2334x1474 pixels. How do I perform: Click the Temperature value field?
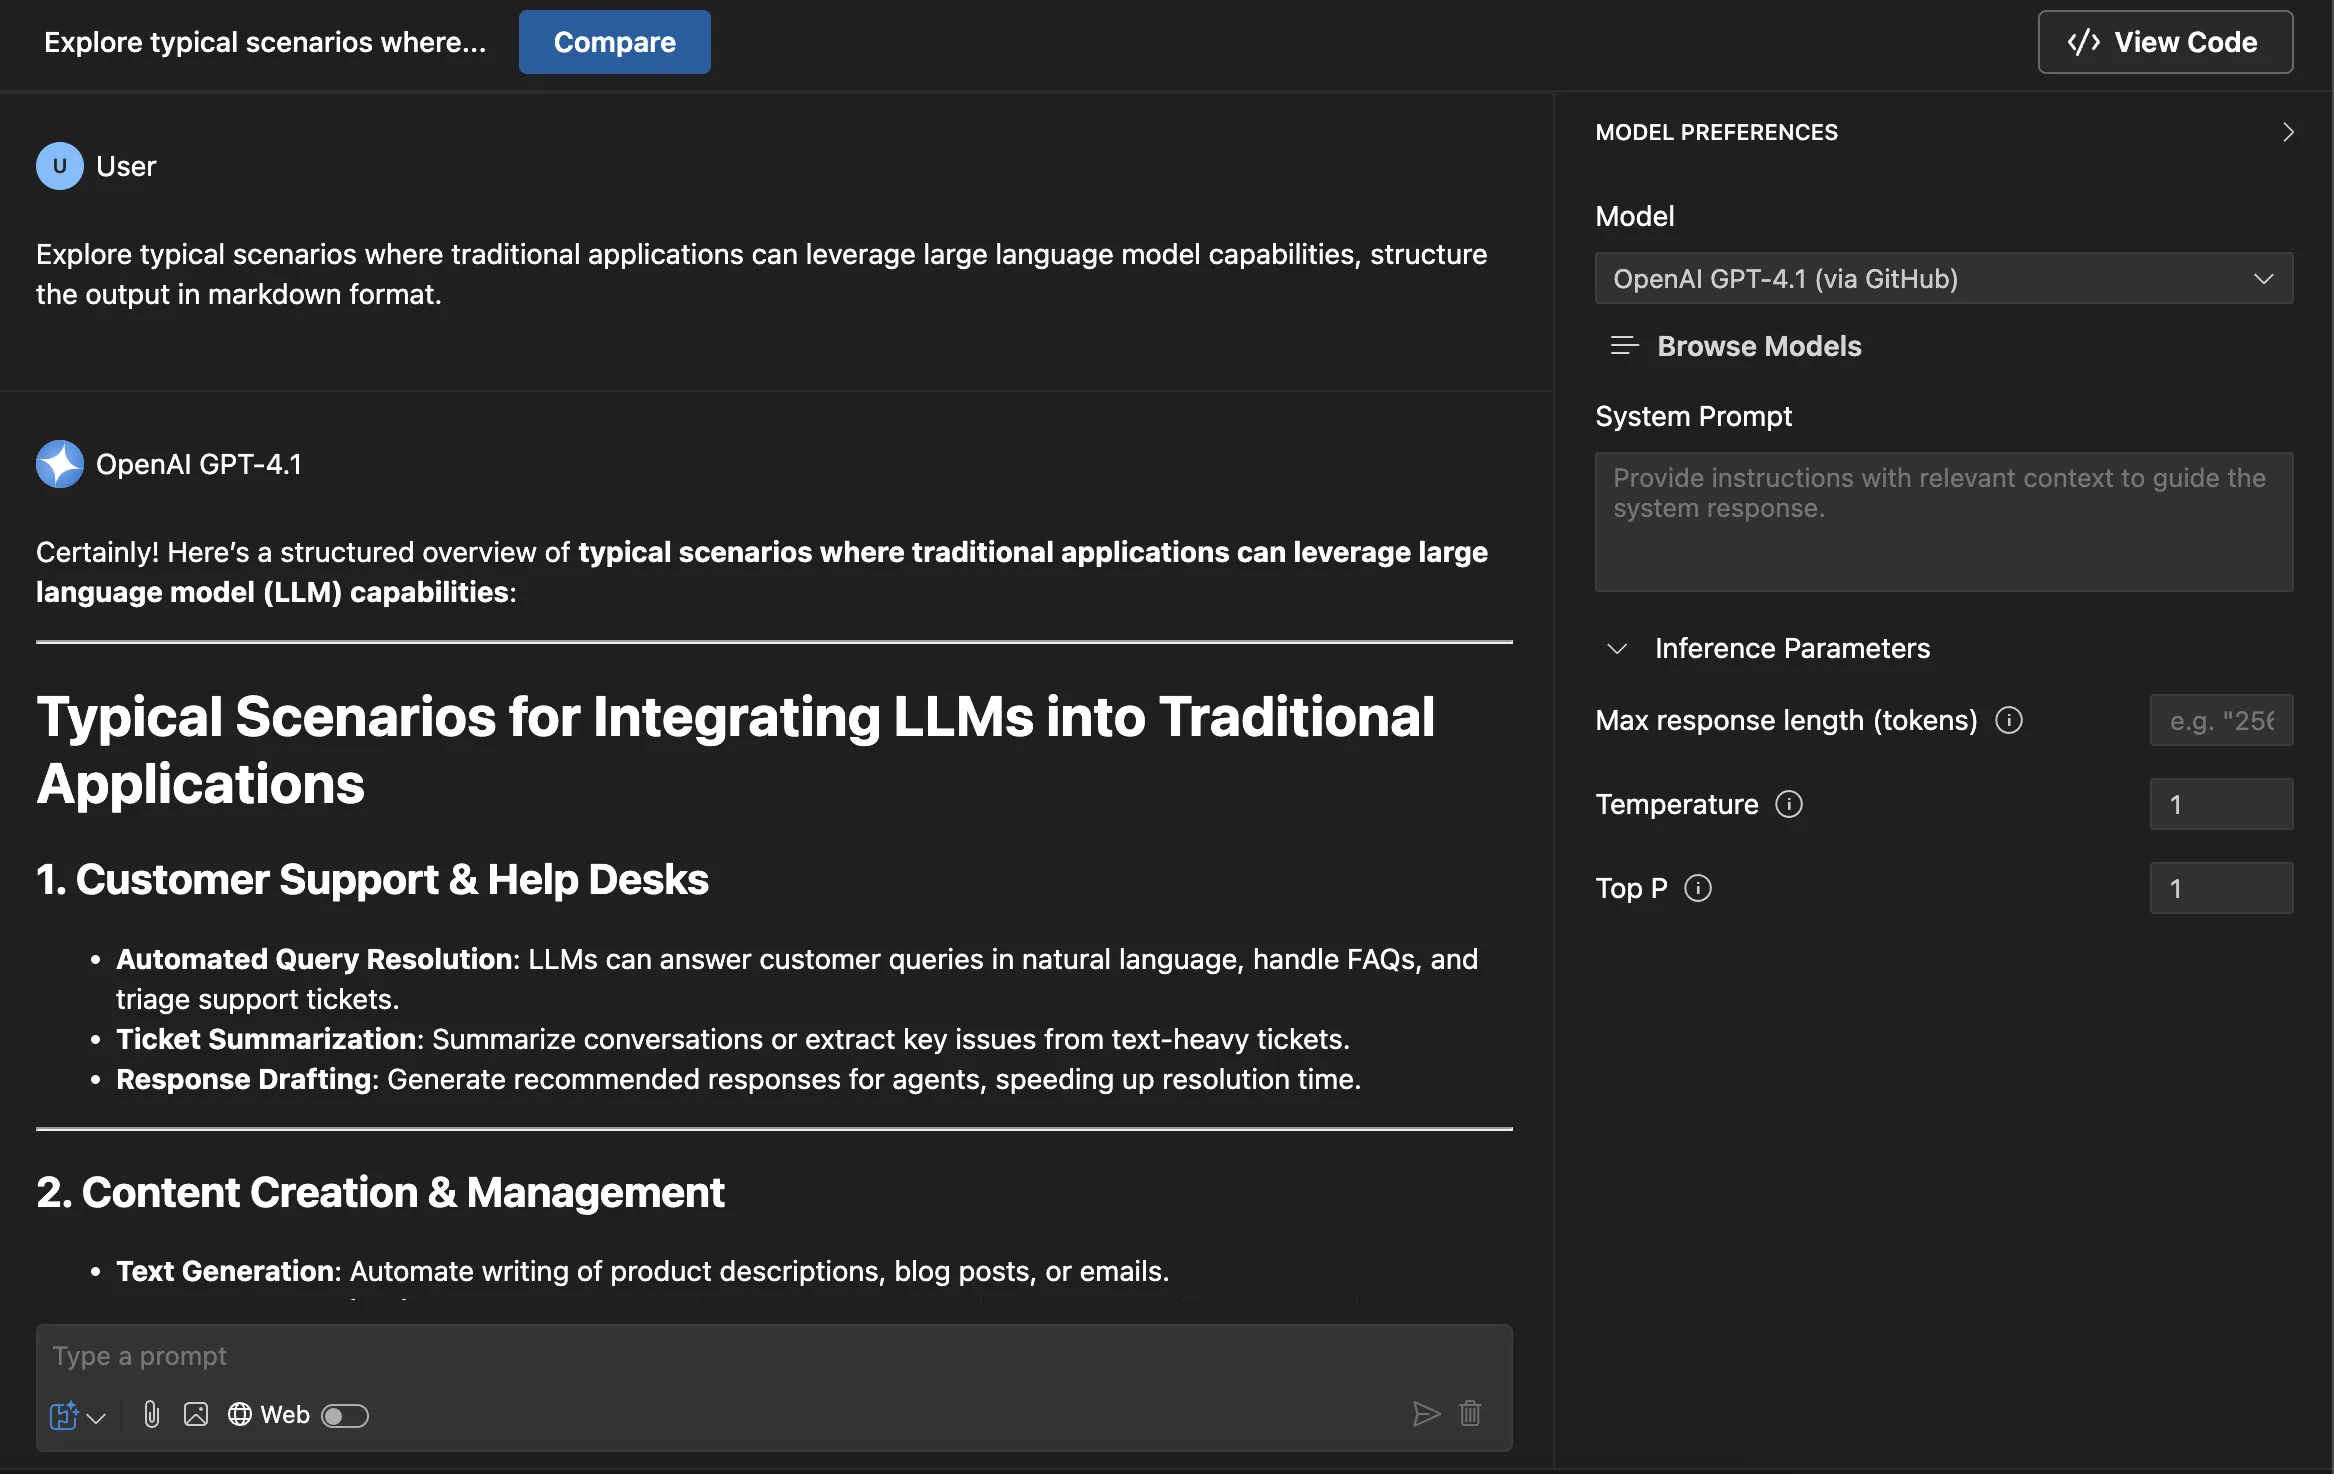pos(2222,804)
